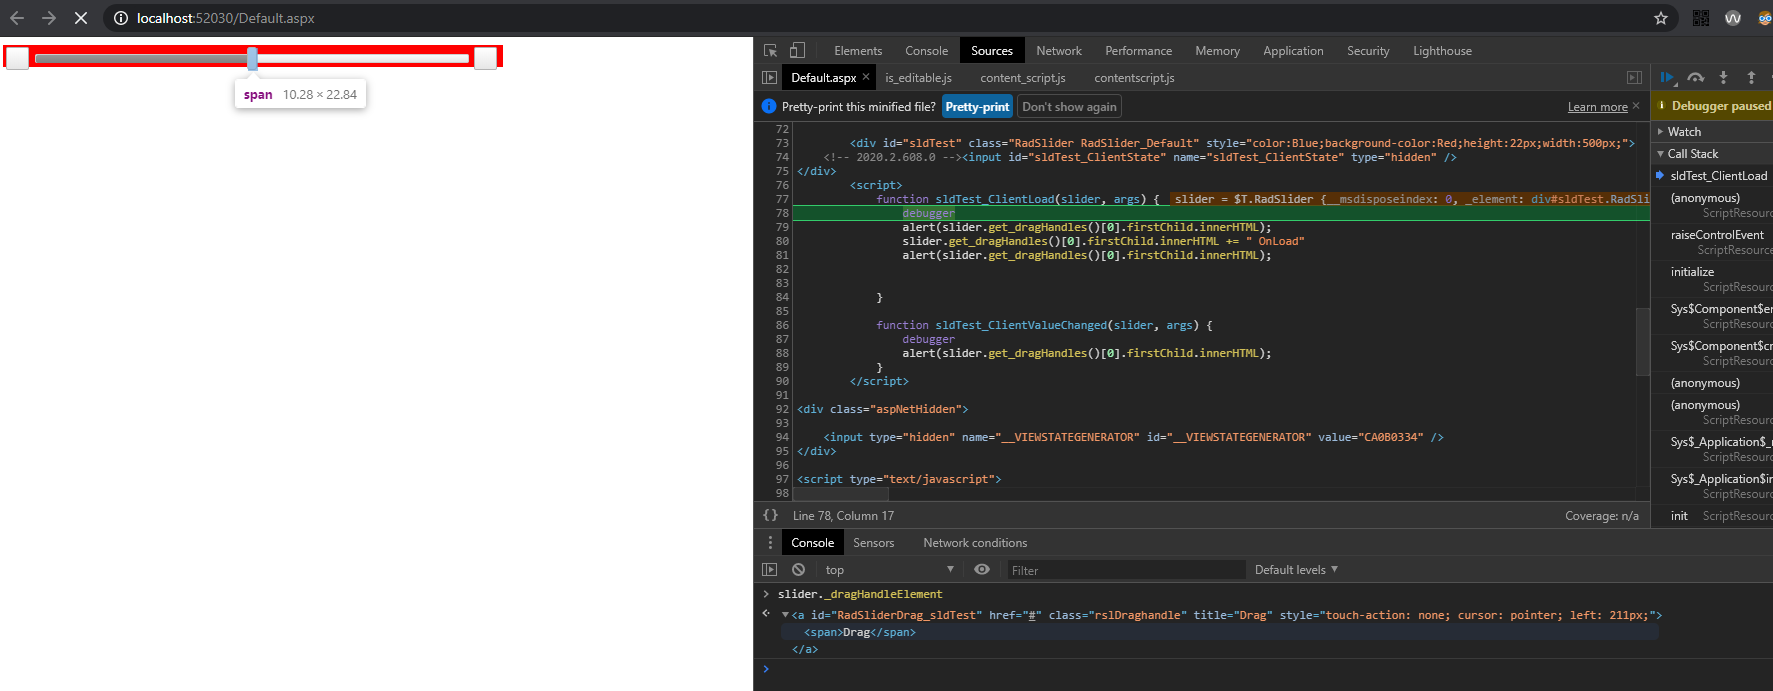Click the slider drag handle
The height and width of the screenshot is (691, 1773).
click(x=252, y=59)
